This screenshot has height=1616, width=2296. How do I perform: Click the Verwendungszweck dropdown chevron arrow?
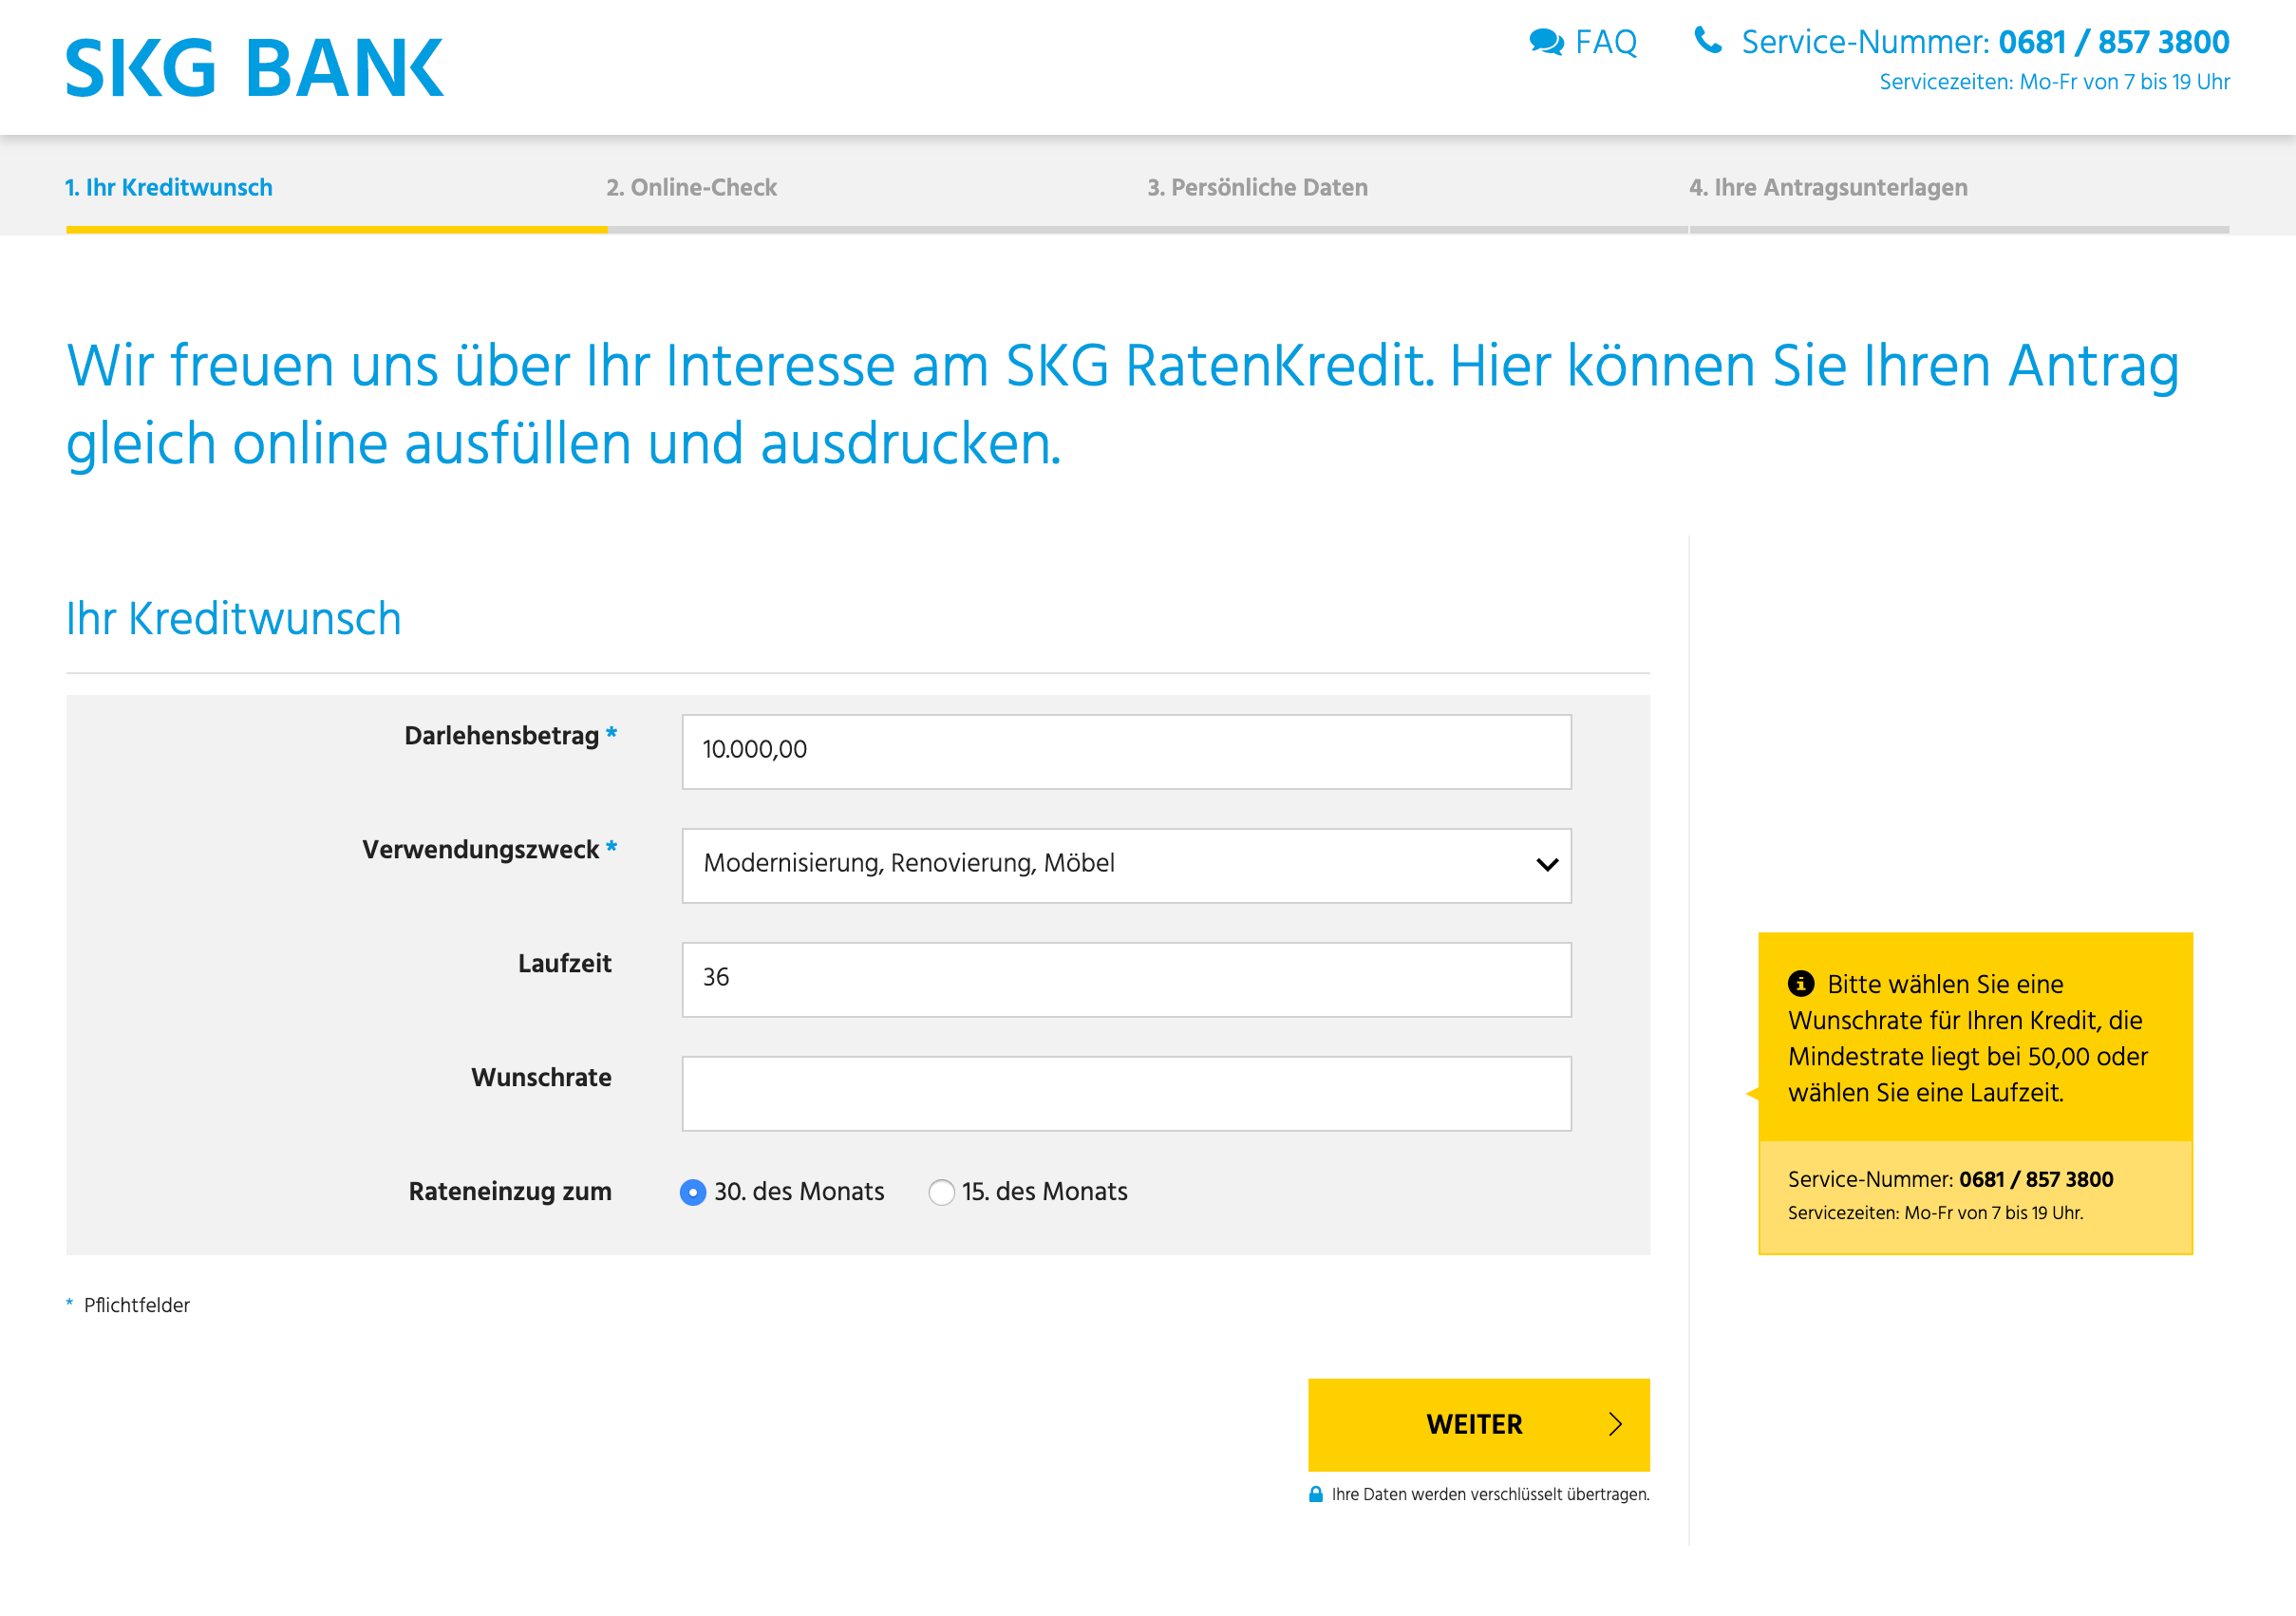tap(1546, 865)
